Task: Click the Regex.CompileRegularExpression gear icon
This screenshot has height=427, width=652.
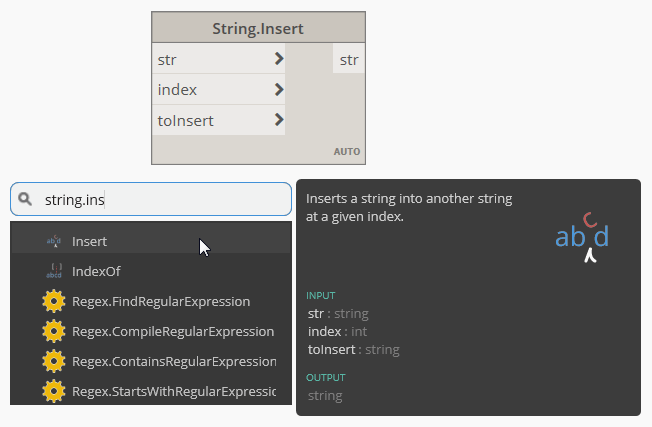Action: pos(54,331)
